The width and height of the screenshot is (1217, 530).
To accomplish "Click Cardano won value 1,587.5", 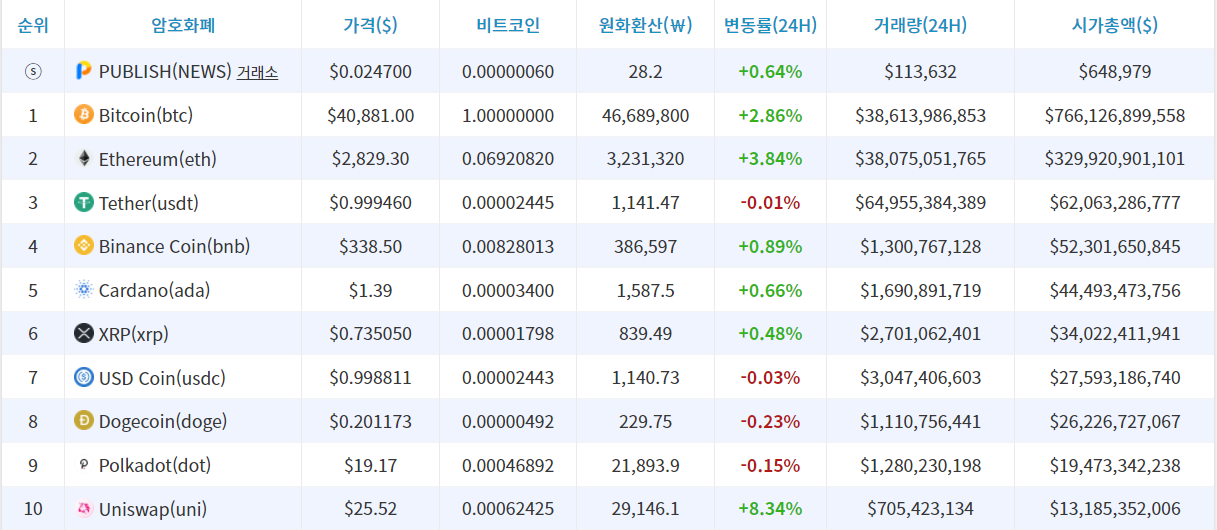I will [646, 291].
